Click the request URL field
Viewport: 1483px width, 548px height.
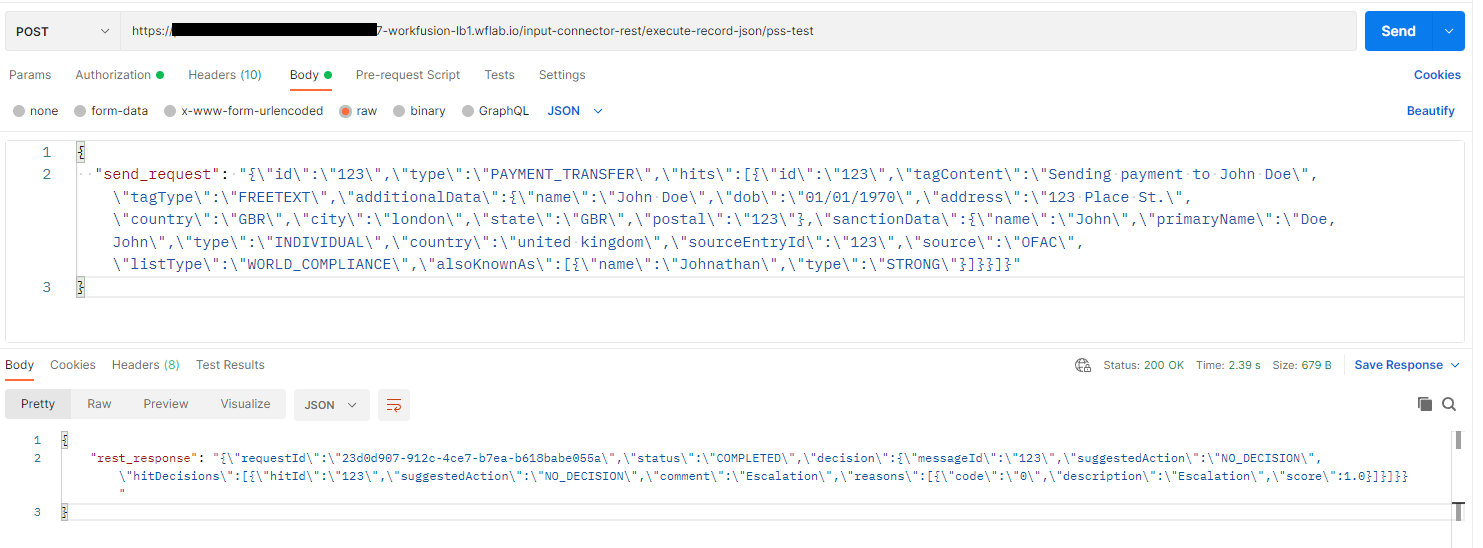(x=739, y=31)
